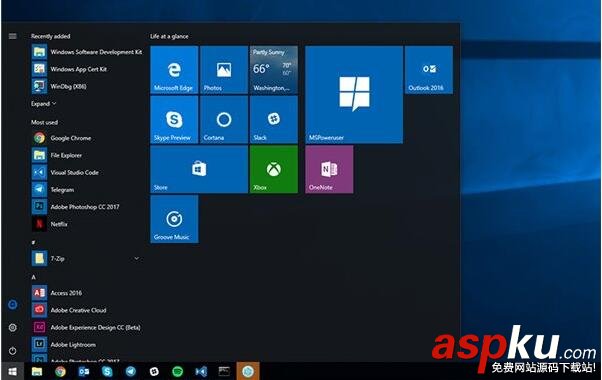The image size is (602, 380).
Task: Open Telegram from Most used list
Action: click(x=86, y=190)
